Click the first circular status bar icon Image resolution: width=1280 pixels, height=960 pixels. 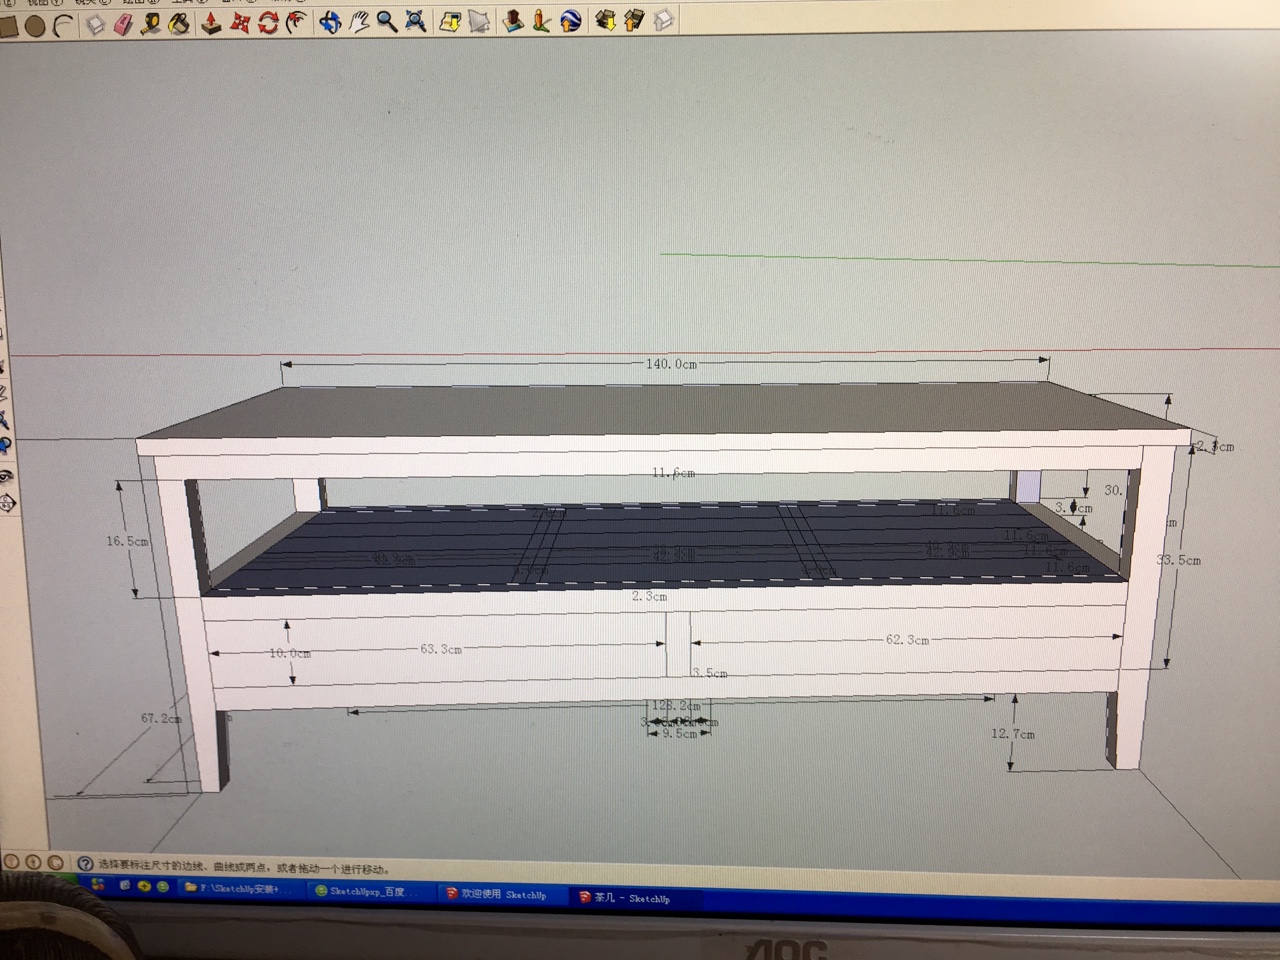point(12,862)
